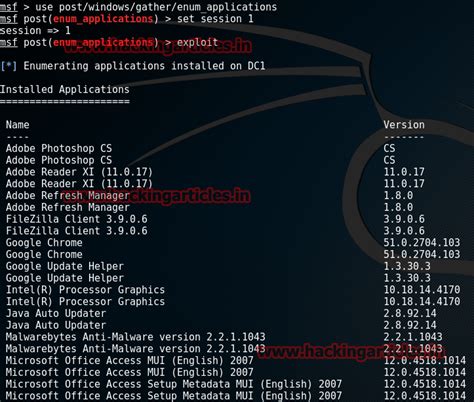Viewport: 474px width, 402px height.
Task: Click the 'use post/windows/gather/enum_applications' command text
Action: (x=156, y=7)
